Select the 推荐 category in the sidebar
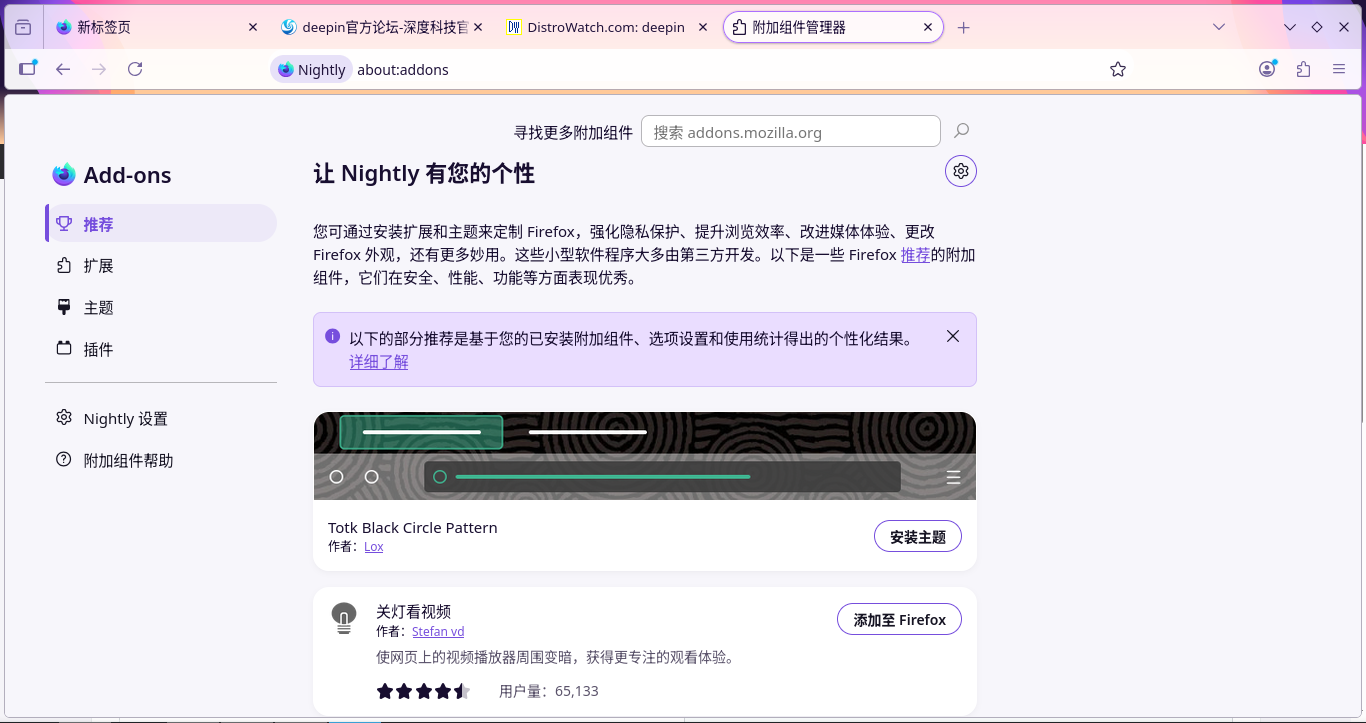The height and width of the screenshot is (723, 1366). click(161, 223)
